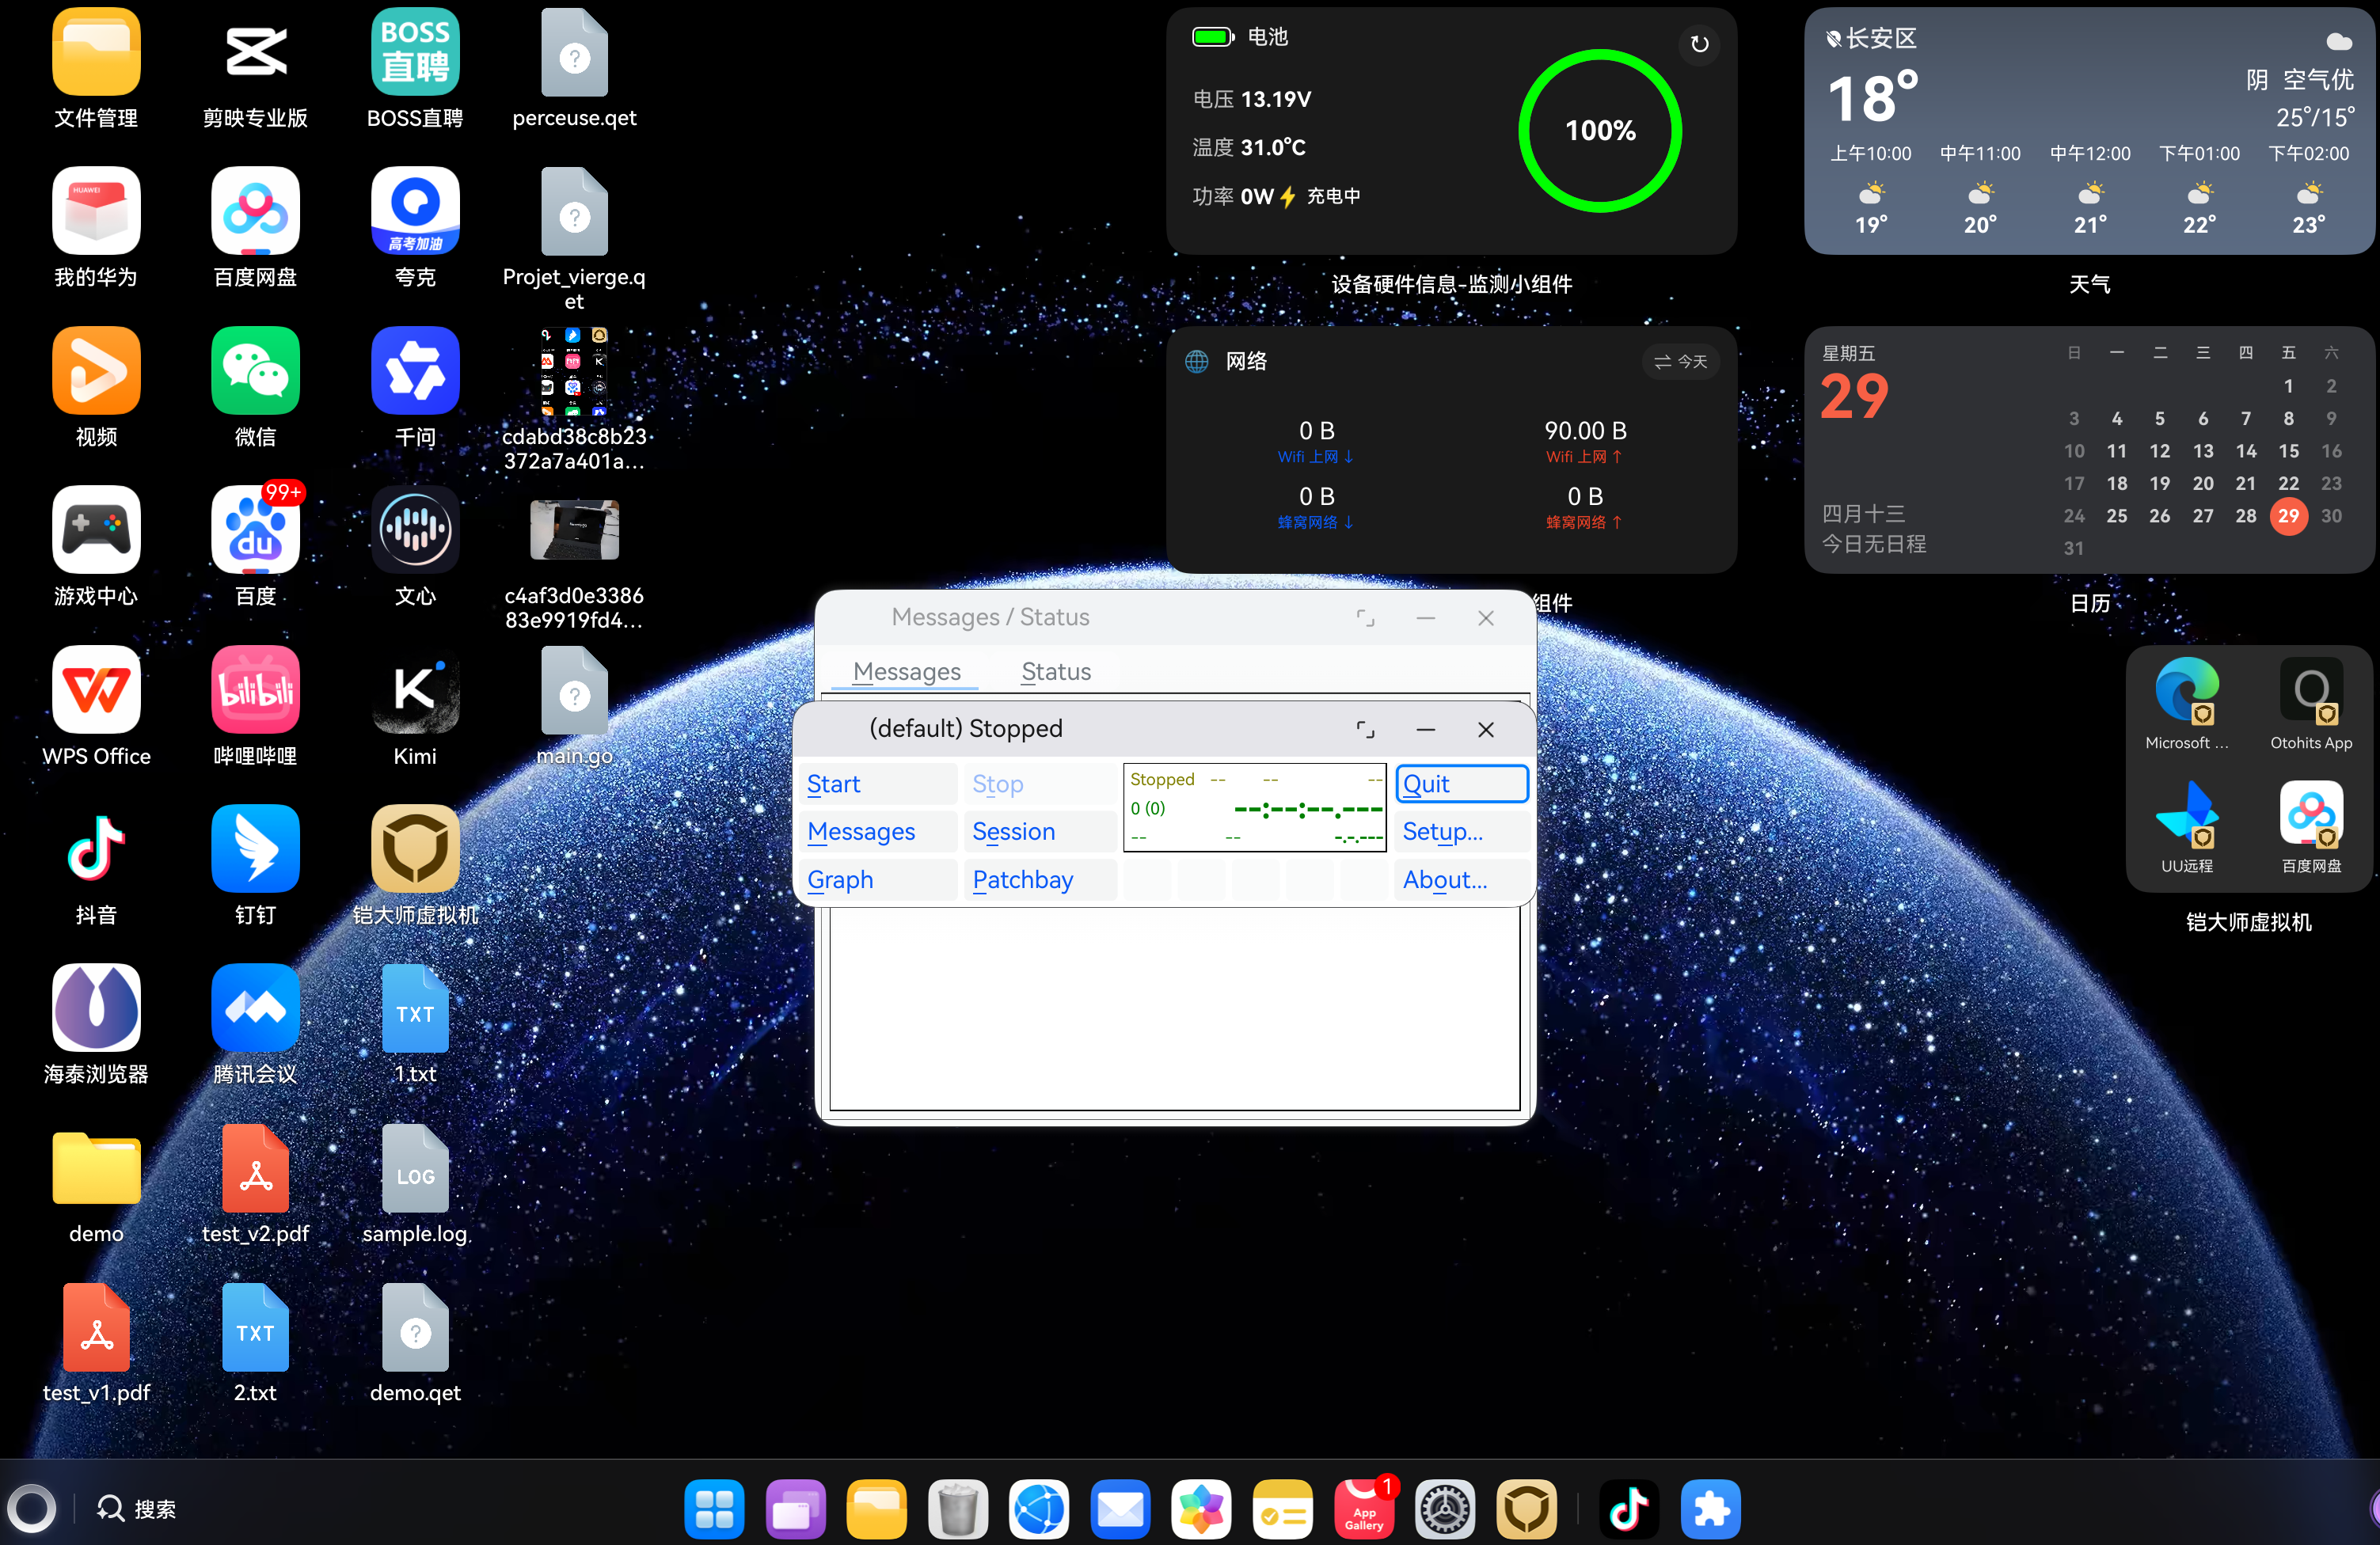Toggle the Patchbay window button
Screen dimensions: 2380x1545
coord(1041,880)
